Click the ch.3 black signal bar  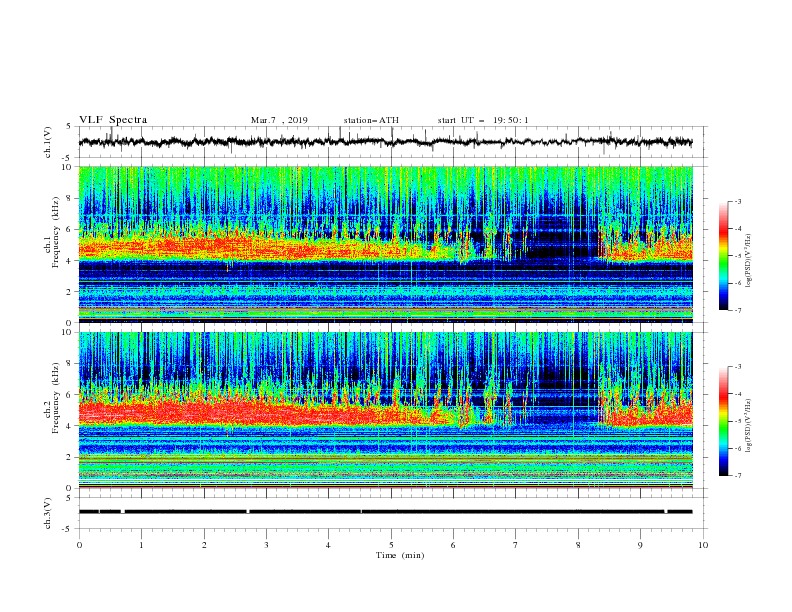(385, 512)
